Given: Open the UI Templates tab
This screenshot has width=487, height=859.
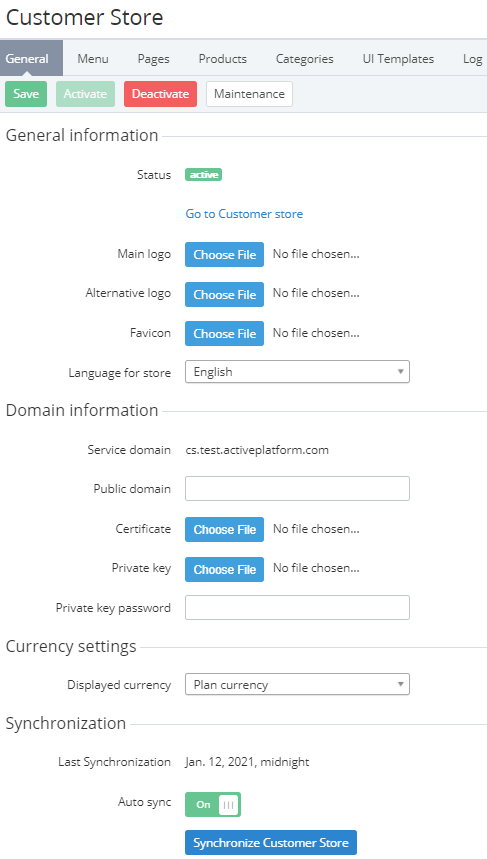Looking at the screenshot, I should (x=398, y=59).
